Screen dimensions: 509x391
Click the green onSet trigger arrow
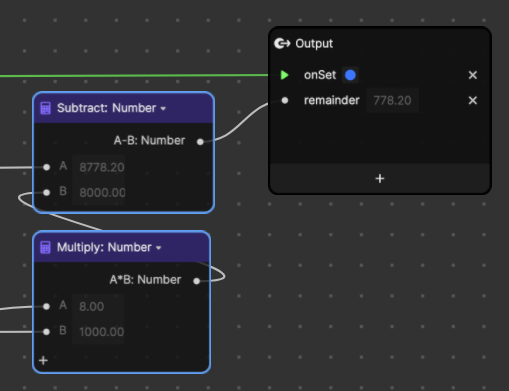point(285,75)
